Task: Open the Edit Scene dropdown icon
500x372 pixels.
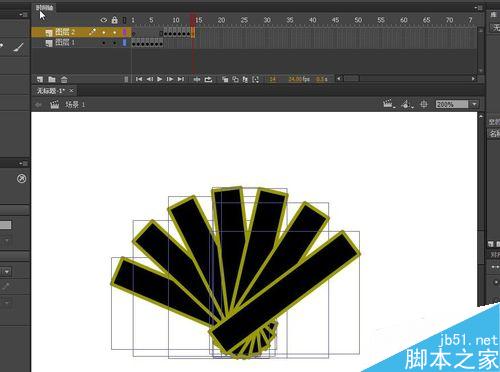Action: 388,104
